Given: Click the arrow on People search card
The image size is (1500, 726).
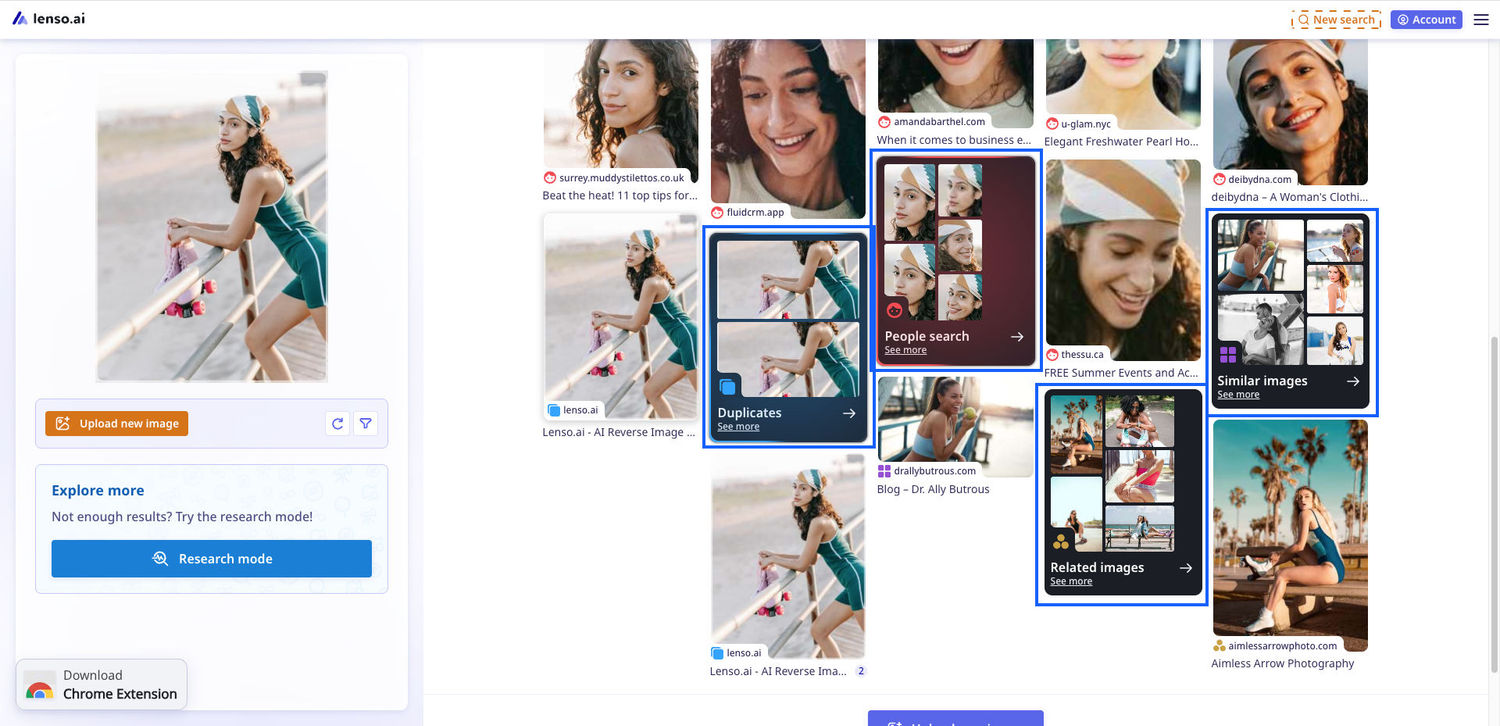Looking at the screenshot, I should [1017, 337].
